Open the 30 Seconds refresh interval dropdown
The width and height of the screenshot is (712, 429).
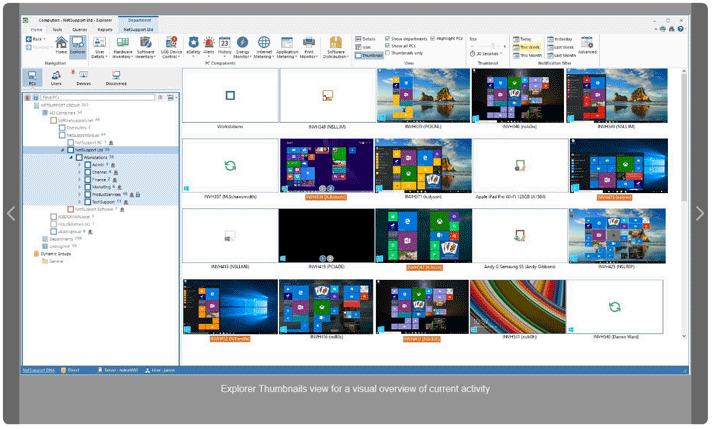[x=486, y=54]
